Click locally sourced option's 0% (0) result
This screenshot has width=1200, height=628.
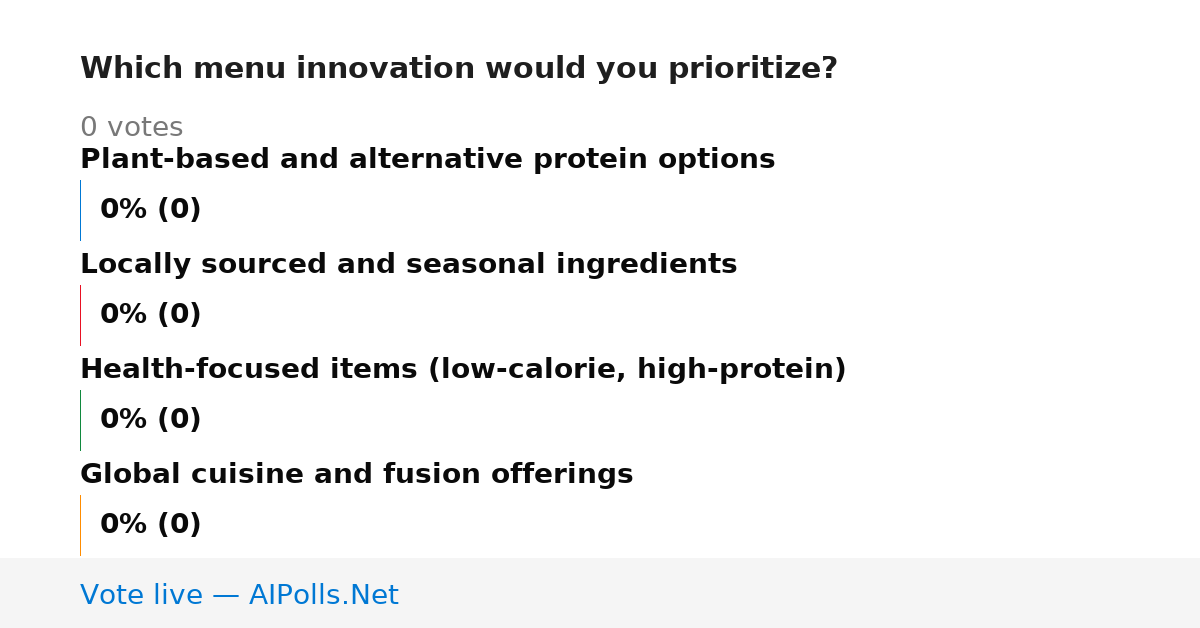tap(151, 315)
